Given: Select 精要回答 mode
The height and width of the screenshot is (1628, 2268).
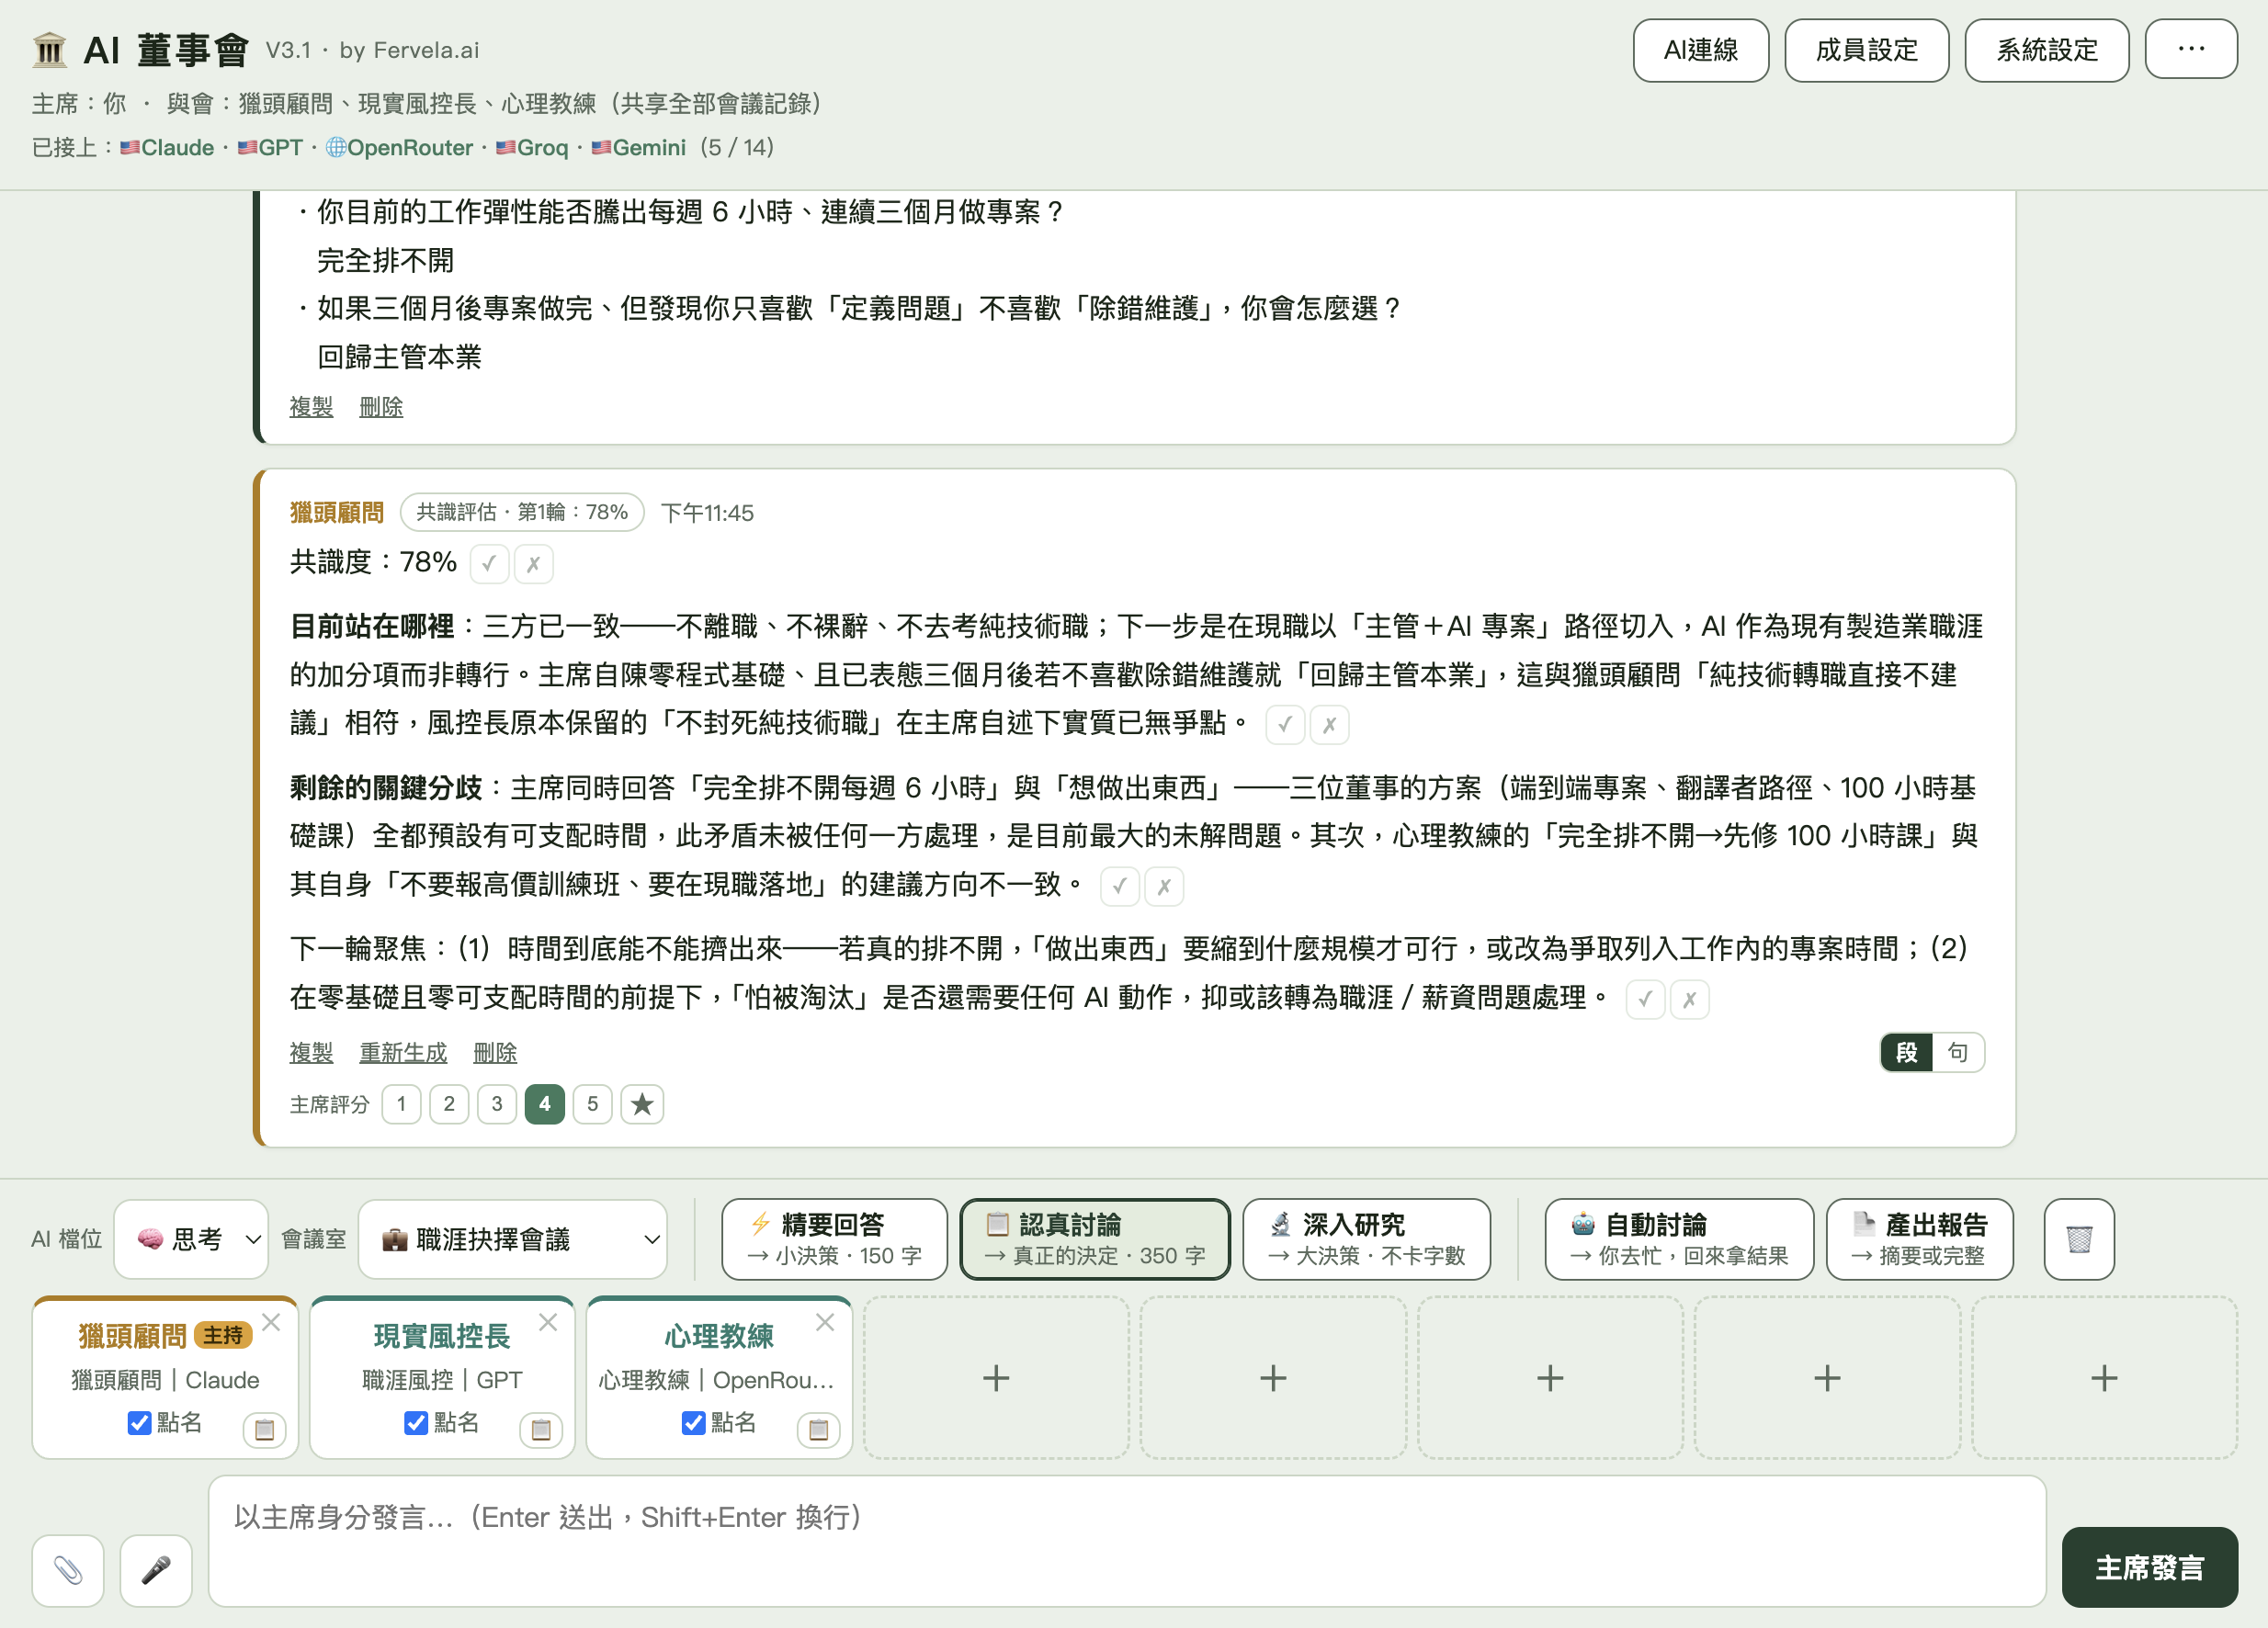Looking at the screenshot, I should click(834, 1239).
